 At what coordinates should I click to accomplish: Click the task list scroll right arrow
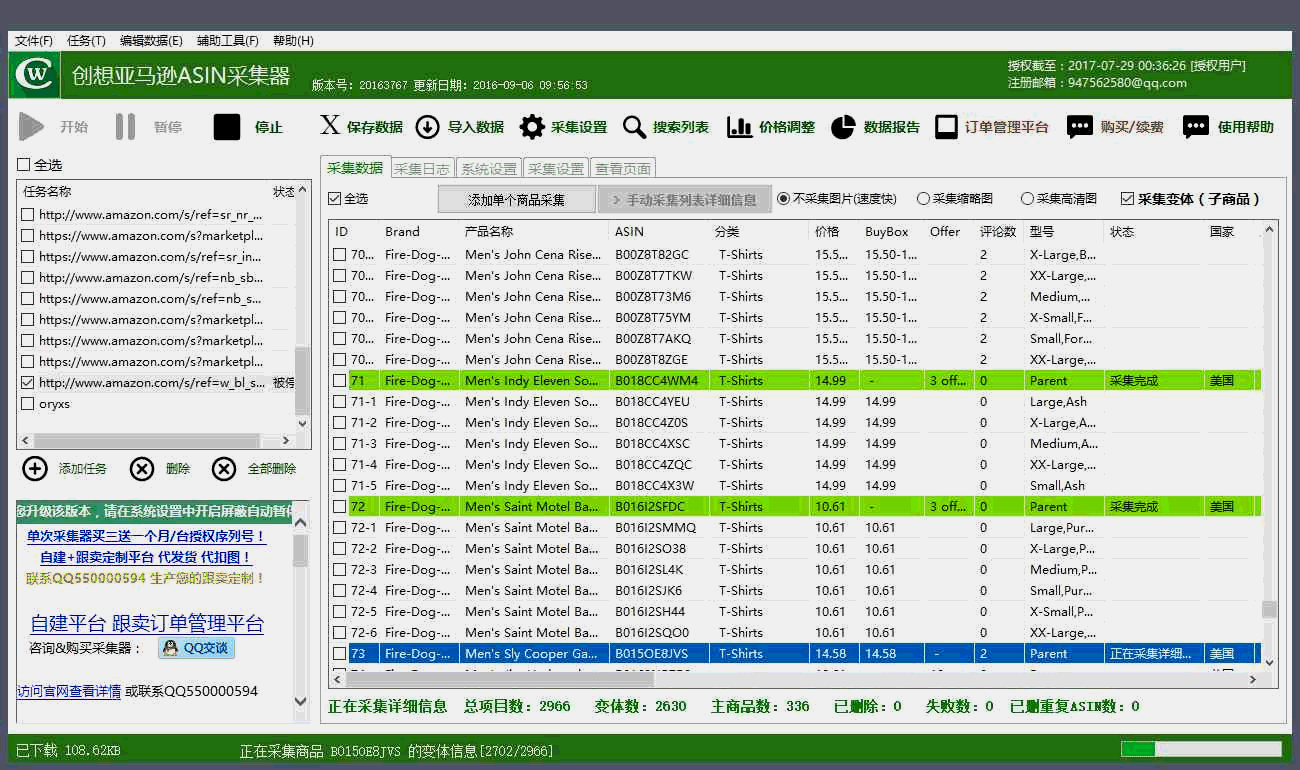click(286, 441)
